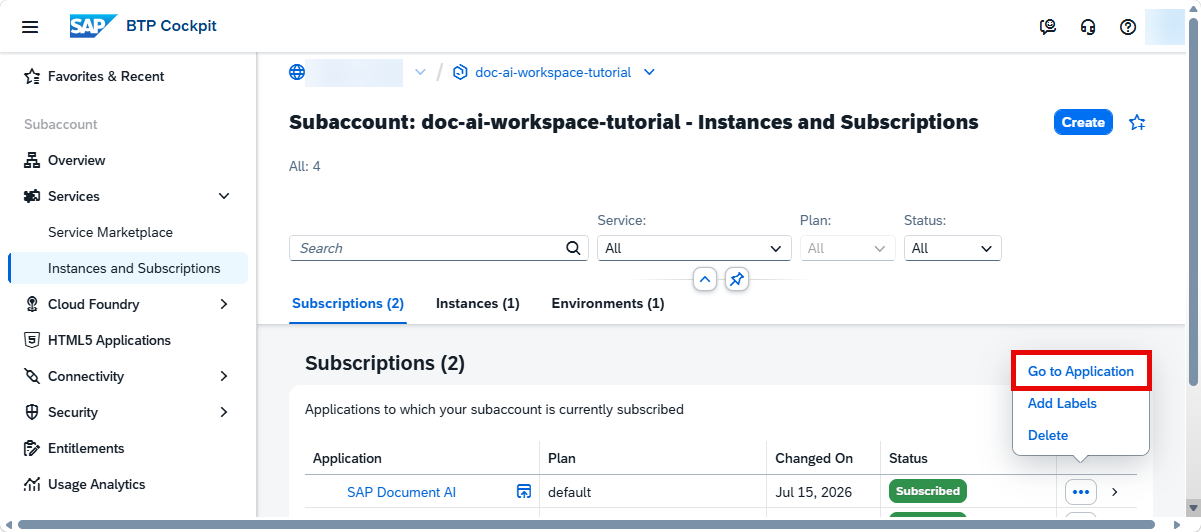The height and width of the screenshot is (532, 1201).
Task: Click the Usage Analytics chart icon
Action: pyautogui.click(x=32, y=484)
